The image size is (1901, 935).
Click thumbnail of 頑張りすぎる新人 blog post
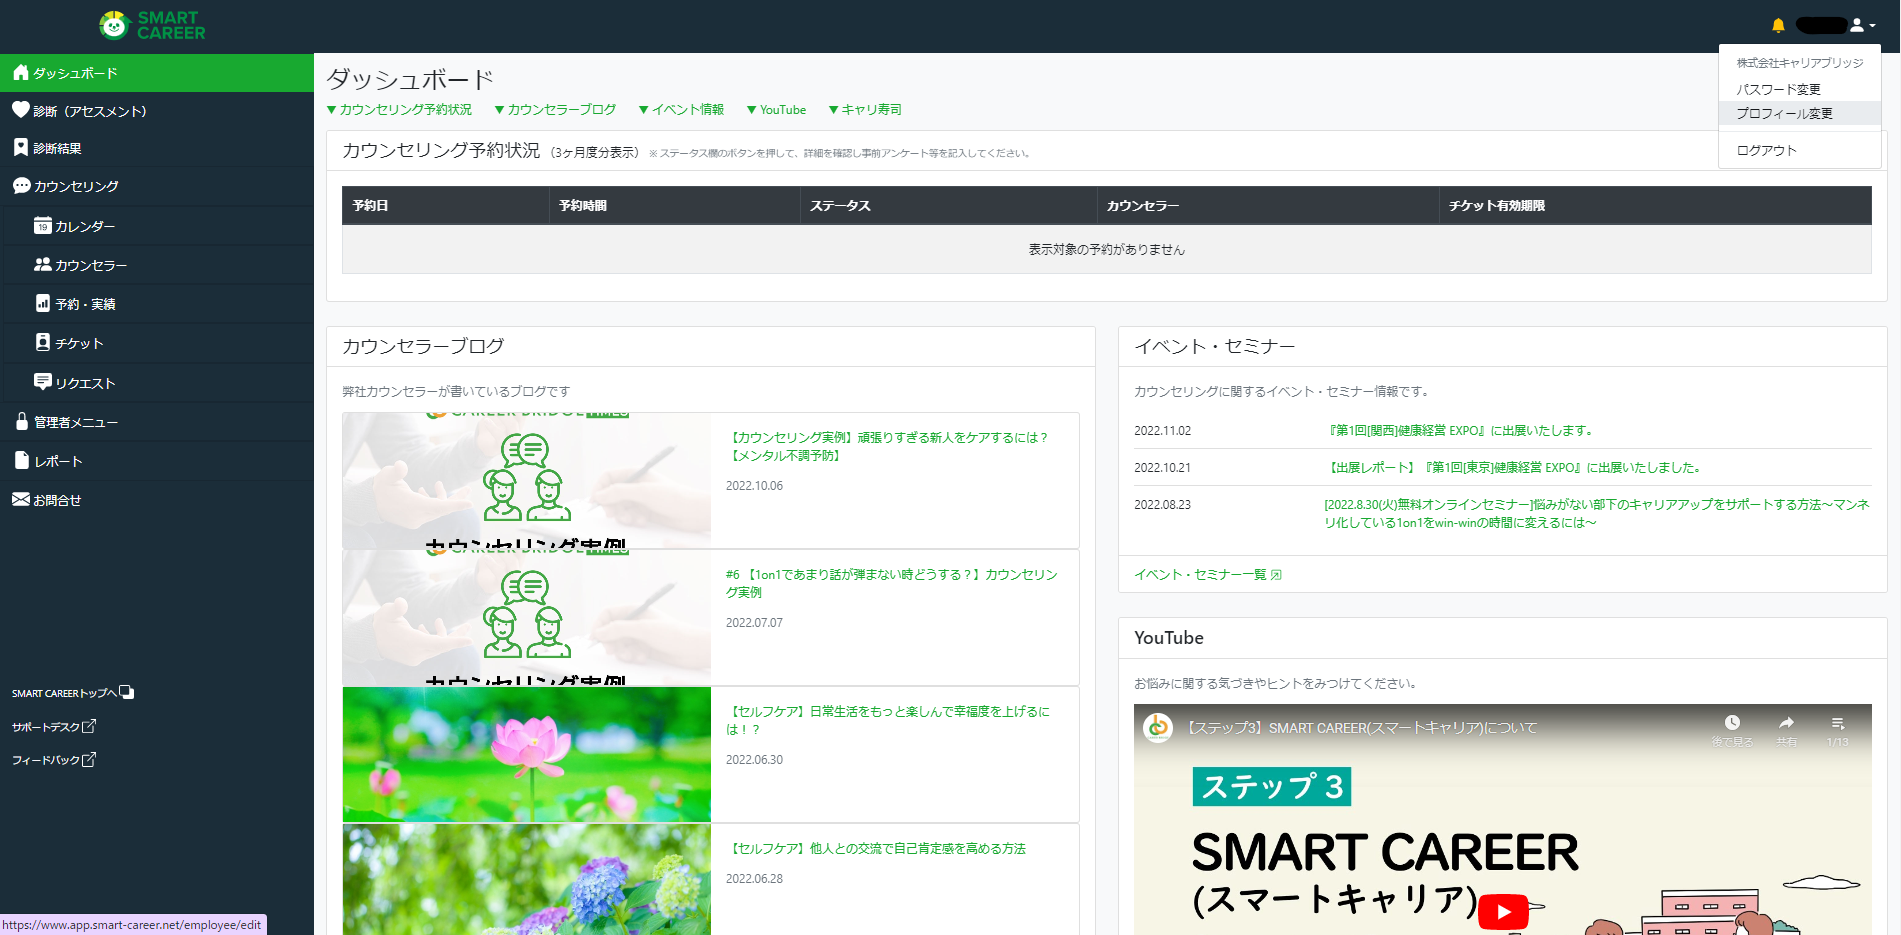(x=527, y=480)
